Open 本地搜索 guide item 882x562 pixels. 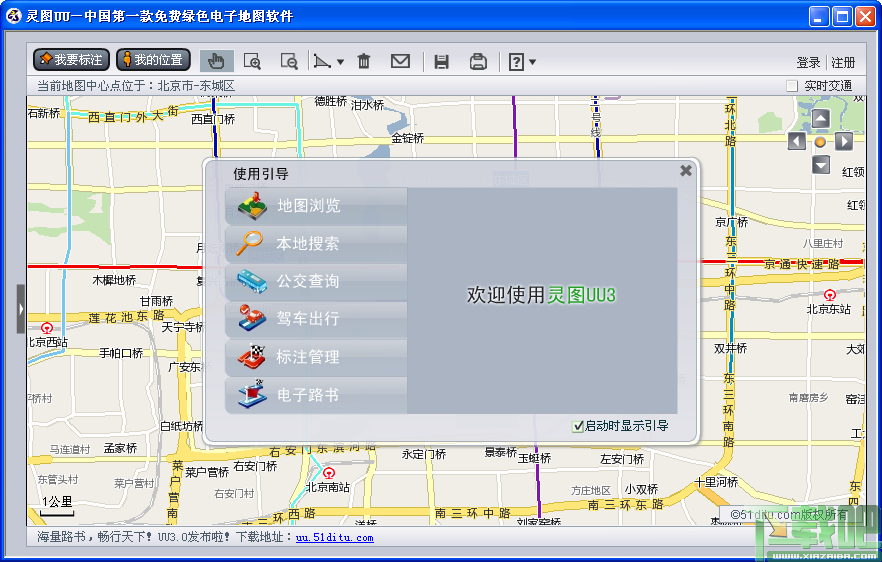316,244
